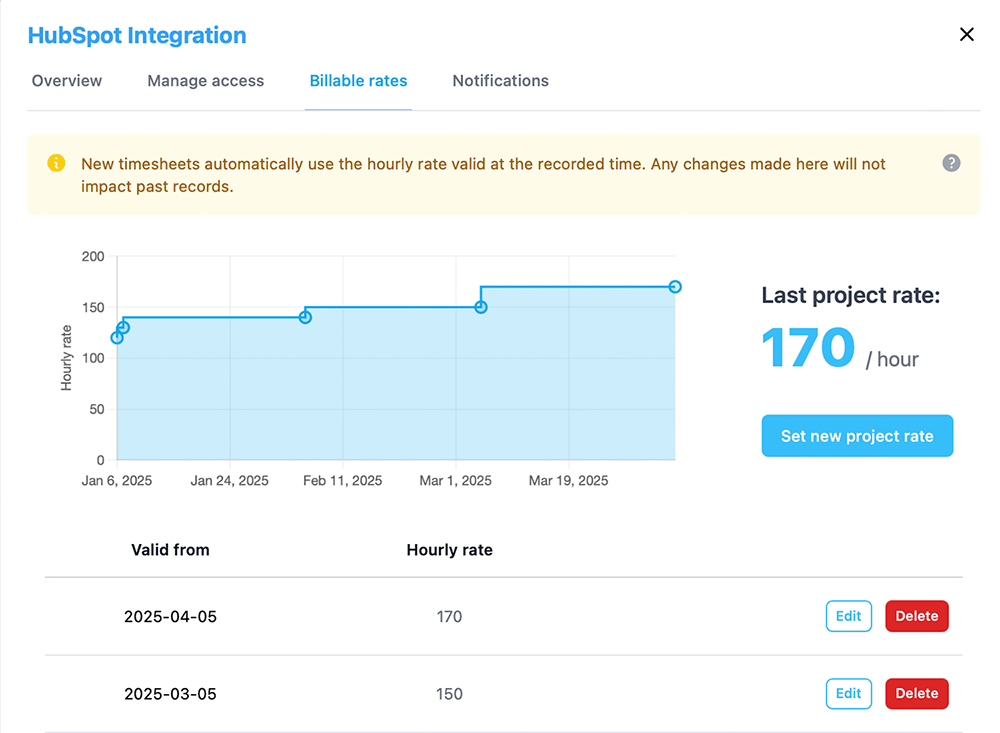
Task: Click the Hourly rate y-axis title
Action: tap(66, 358)
